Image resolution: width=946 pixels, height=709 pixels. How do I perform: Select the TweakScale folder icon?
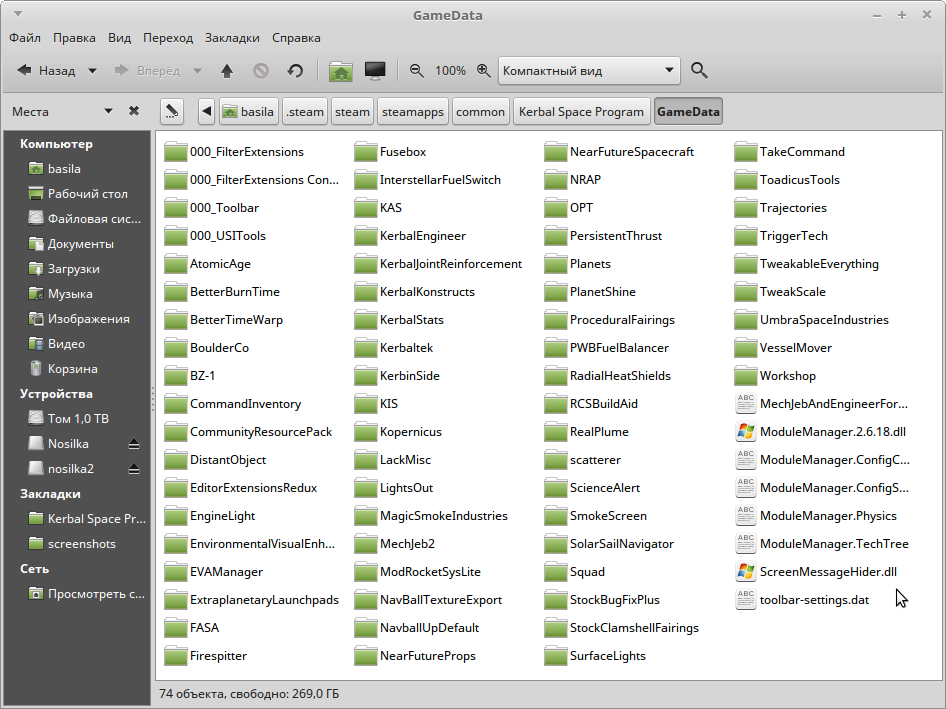746,291
